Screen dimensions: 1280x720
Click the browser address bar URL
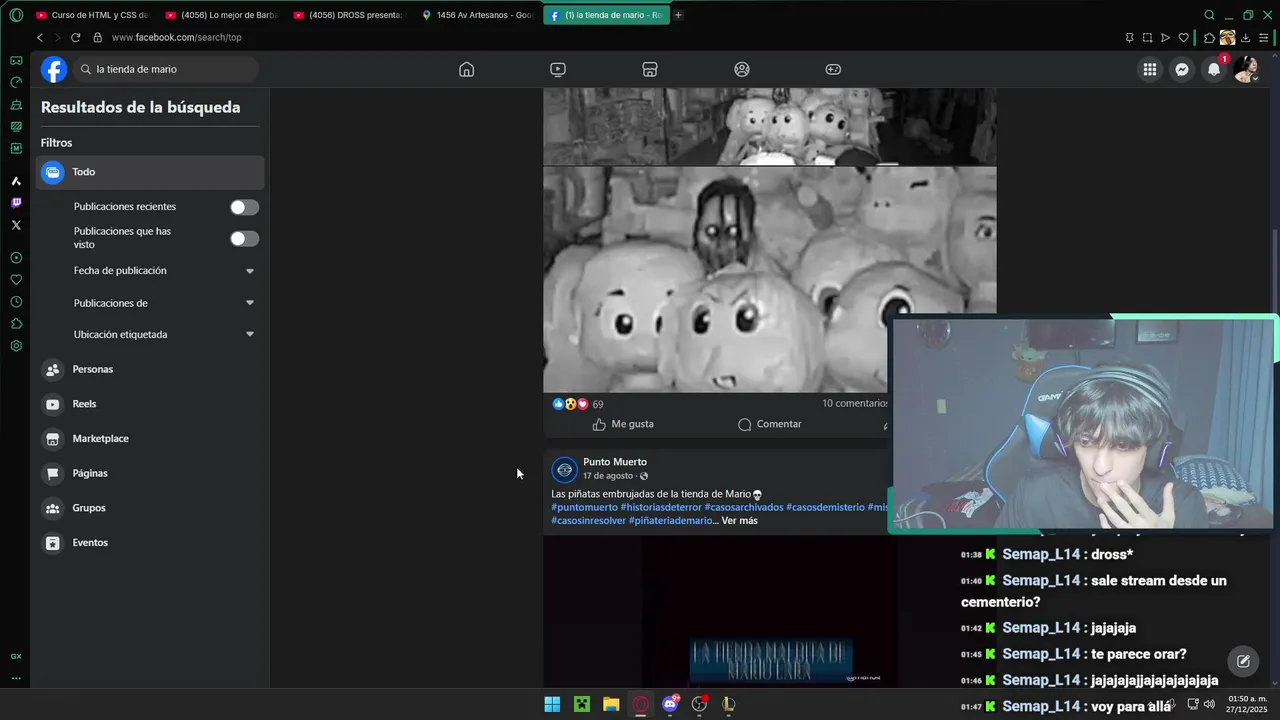click(176, 37)
